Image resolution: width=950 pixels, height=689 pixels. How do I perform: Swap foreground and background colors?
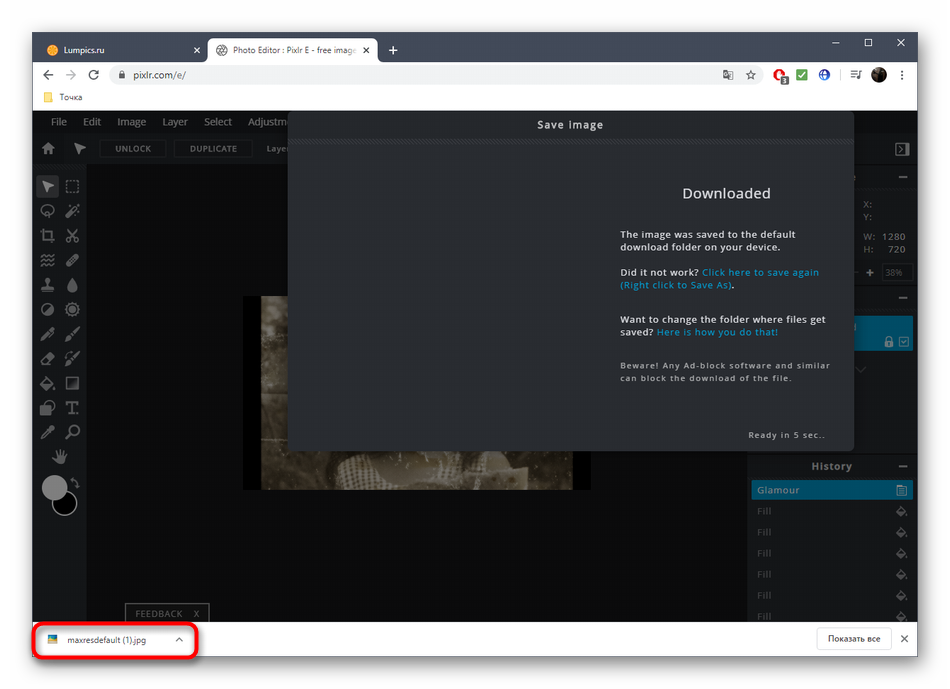pyautogui.click(x=75, y=483)
